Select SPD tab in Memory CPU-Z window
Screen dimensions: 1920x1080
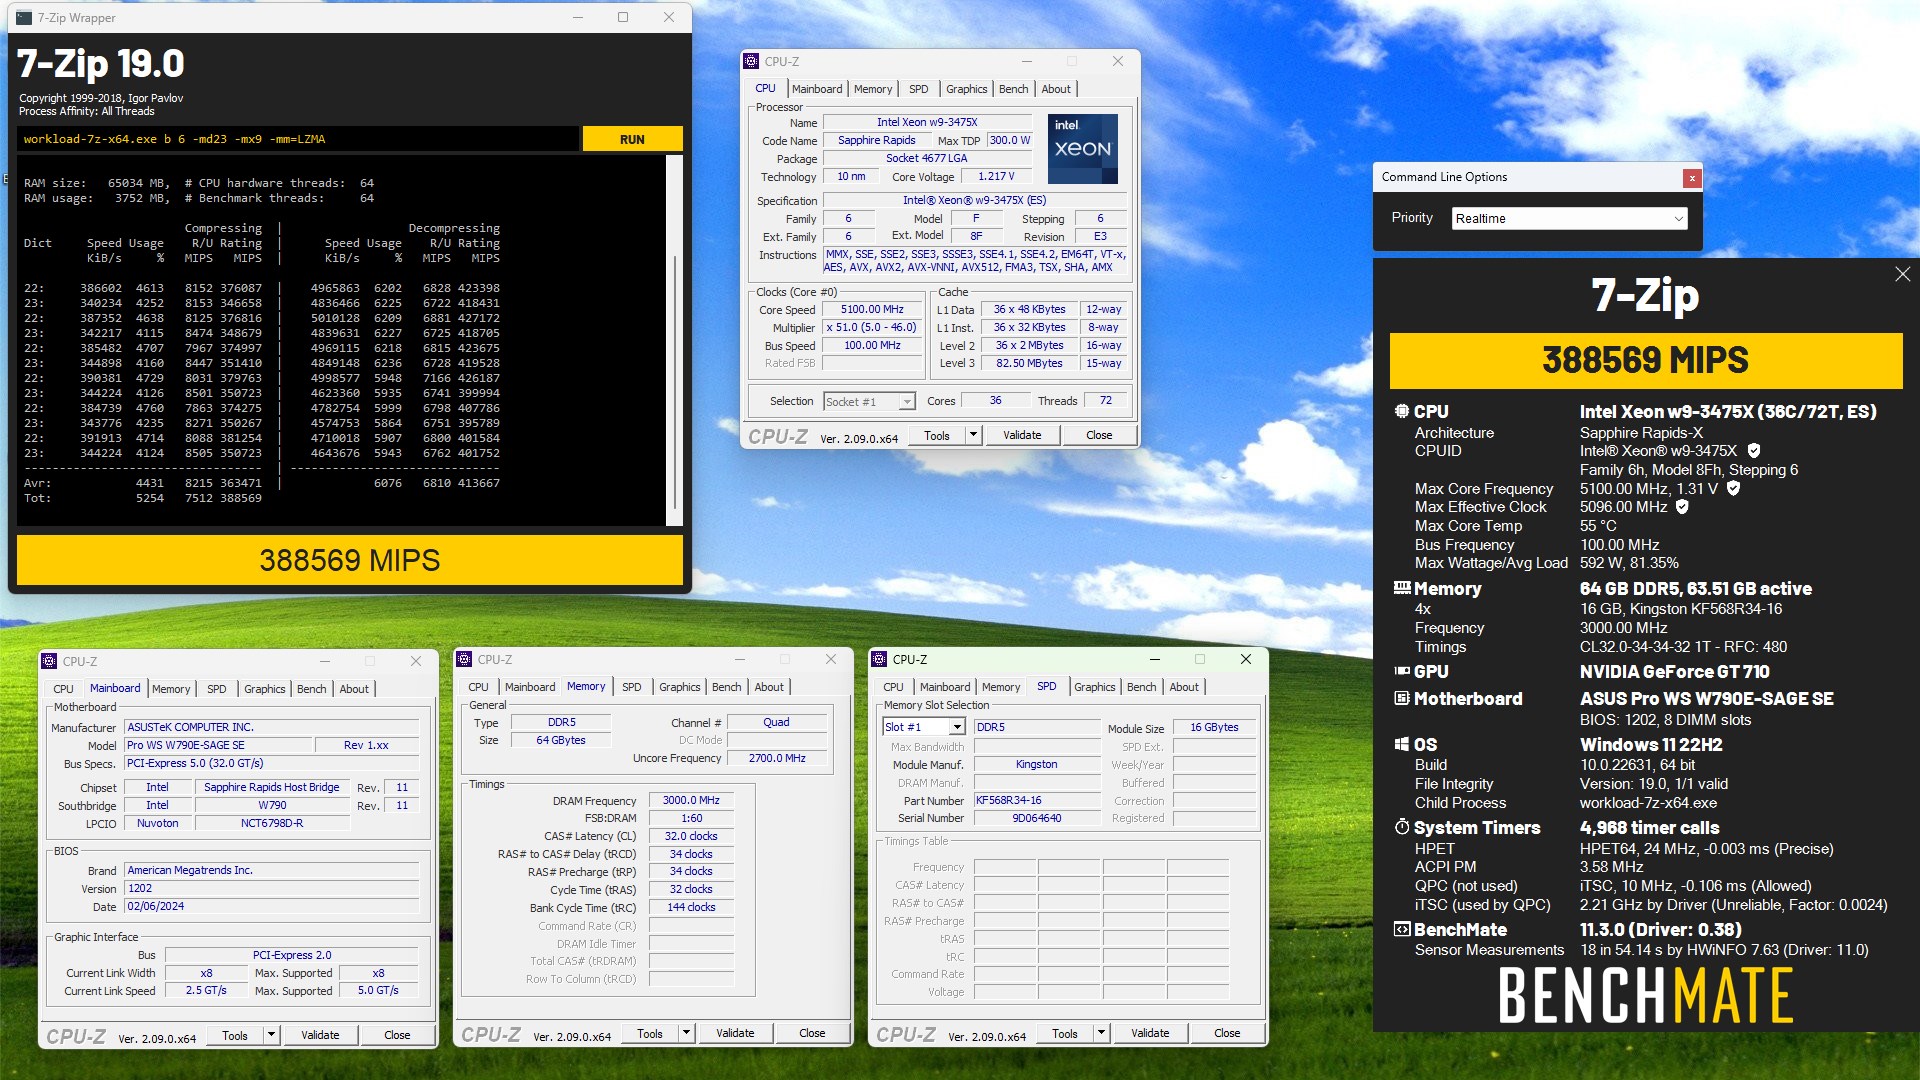pyautogui.click(x=632, y=687)
